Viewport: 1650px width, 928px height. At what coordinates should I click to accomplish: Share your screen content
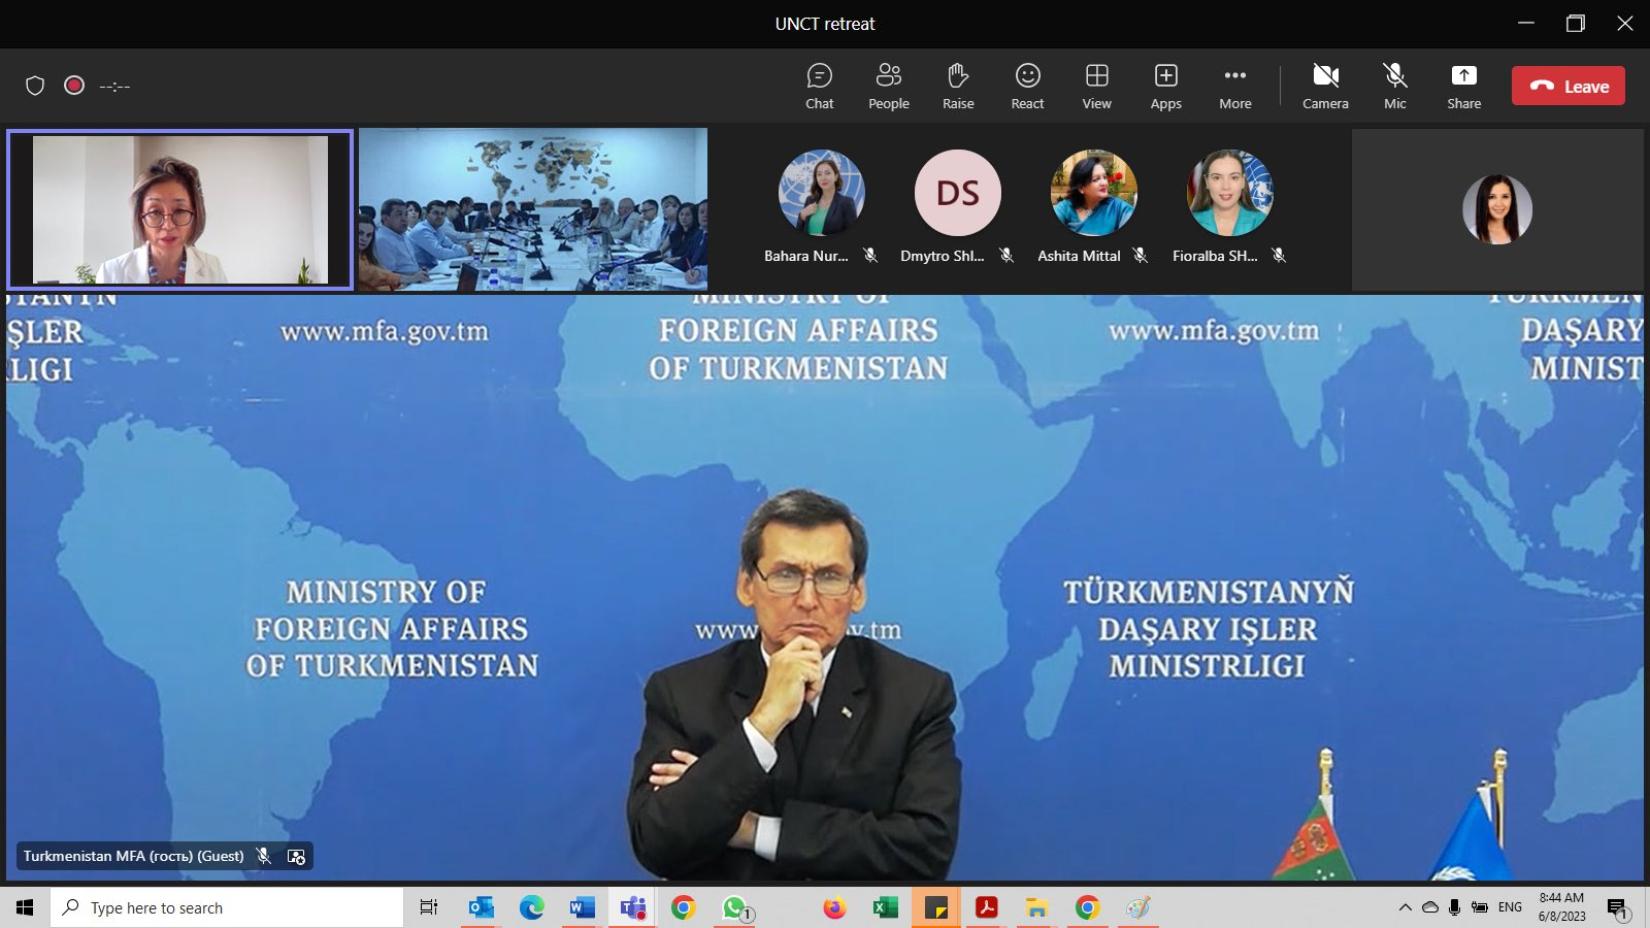[1464, 86]
